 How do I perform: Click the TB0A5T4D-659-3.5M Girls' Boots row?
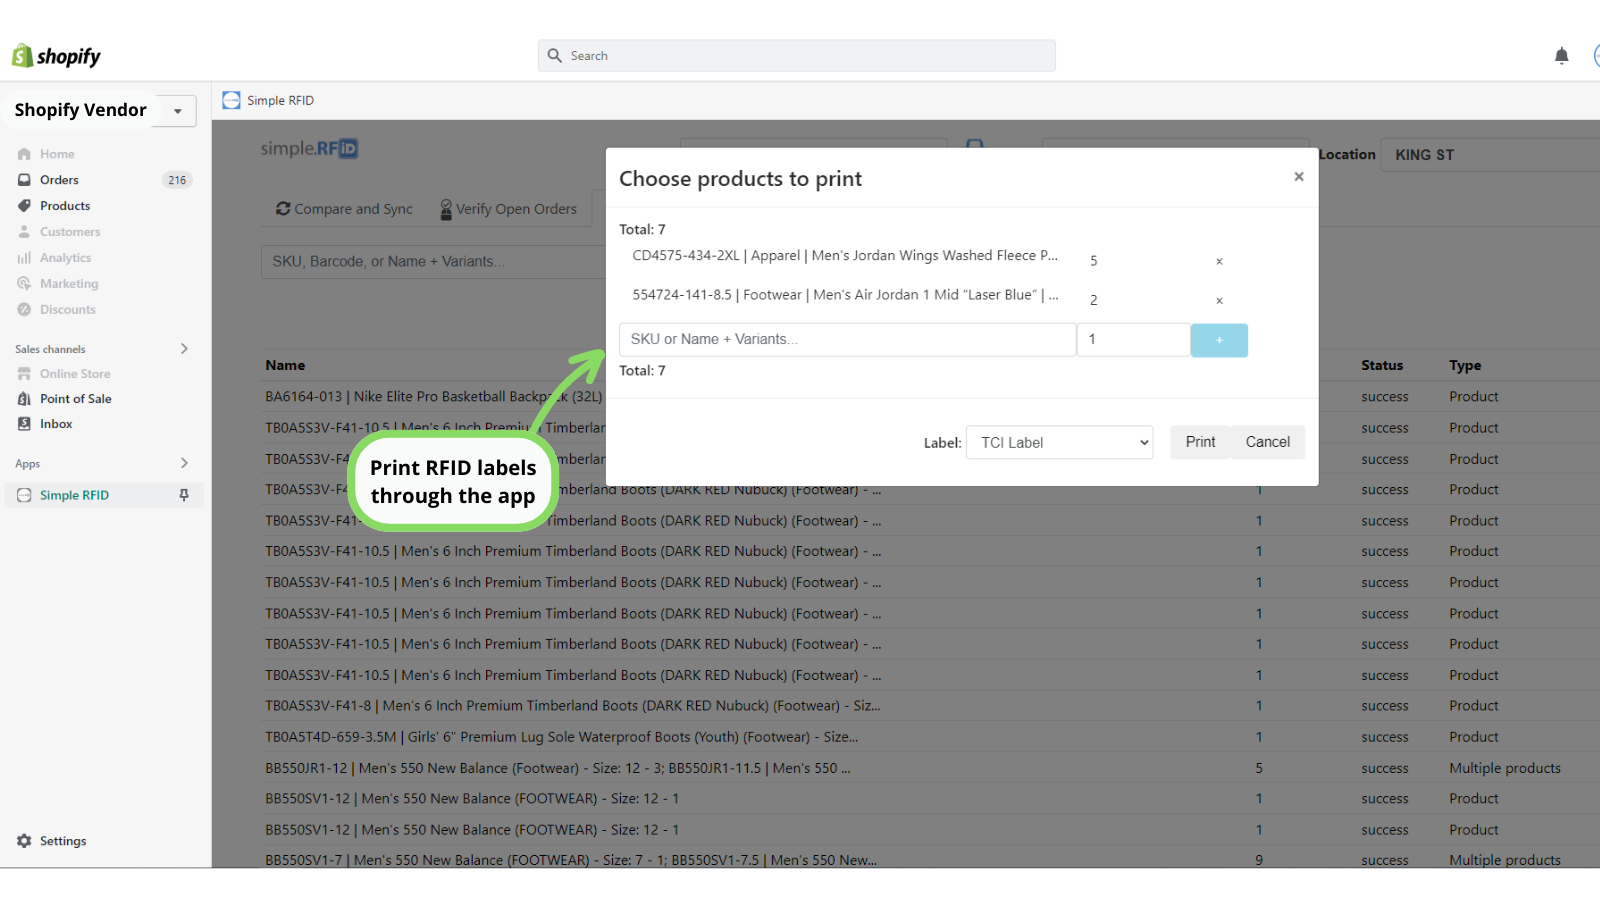[930, 737]
